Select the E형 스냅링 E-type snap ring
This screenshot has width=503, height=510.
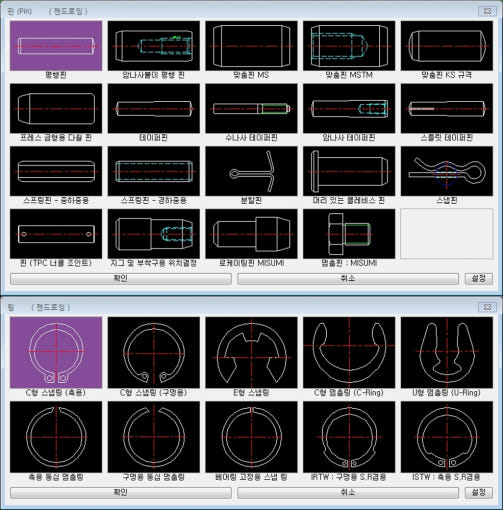[251, 353]
